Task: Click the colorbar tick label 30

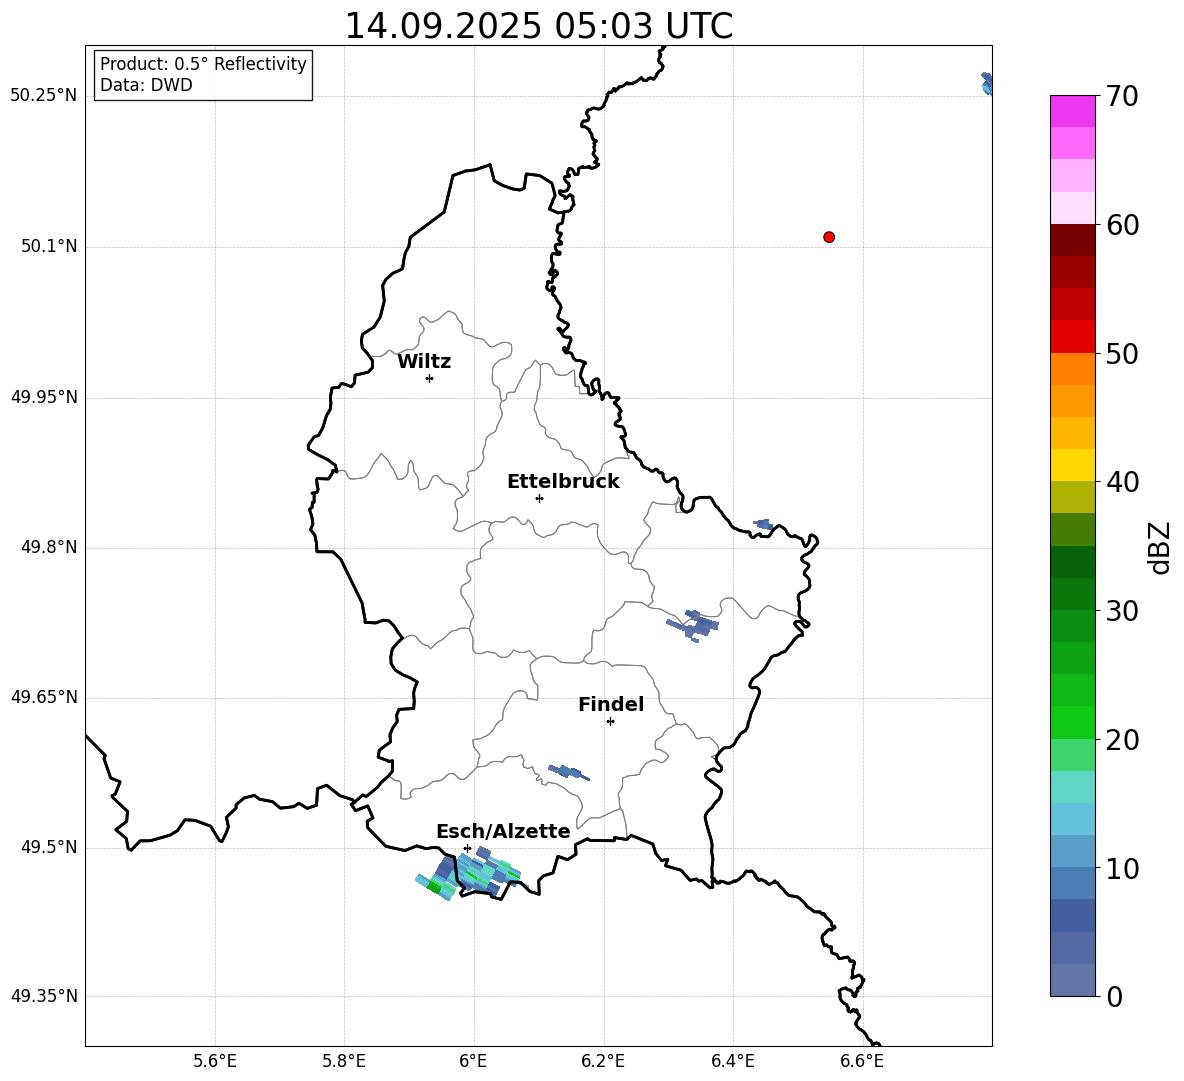Action: click(x=1122, y=611)
